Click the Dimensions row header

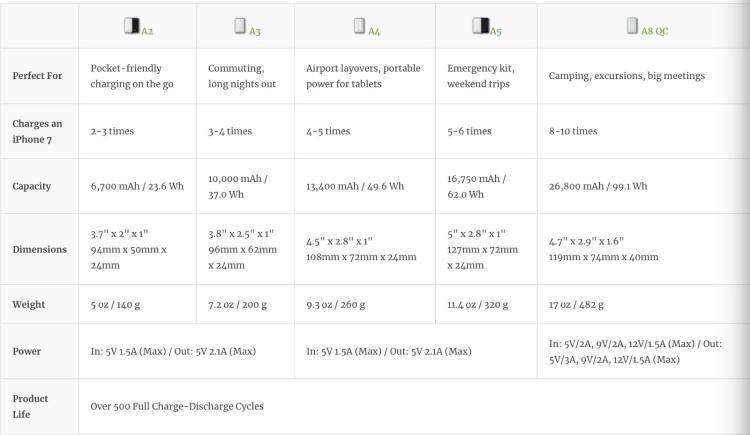[40, 249]
